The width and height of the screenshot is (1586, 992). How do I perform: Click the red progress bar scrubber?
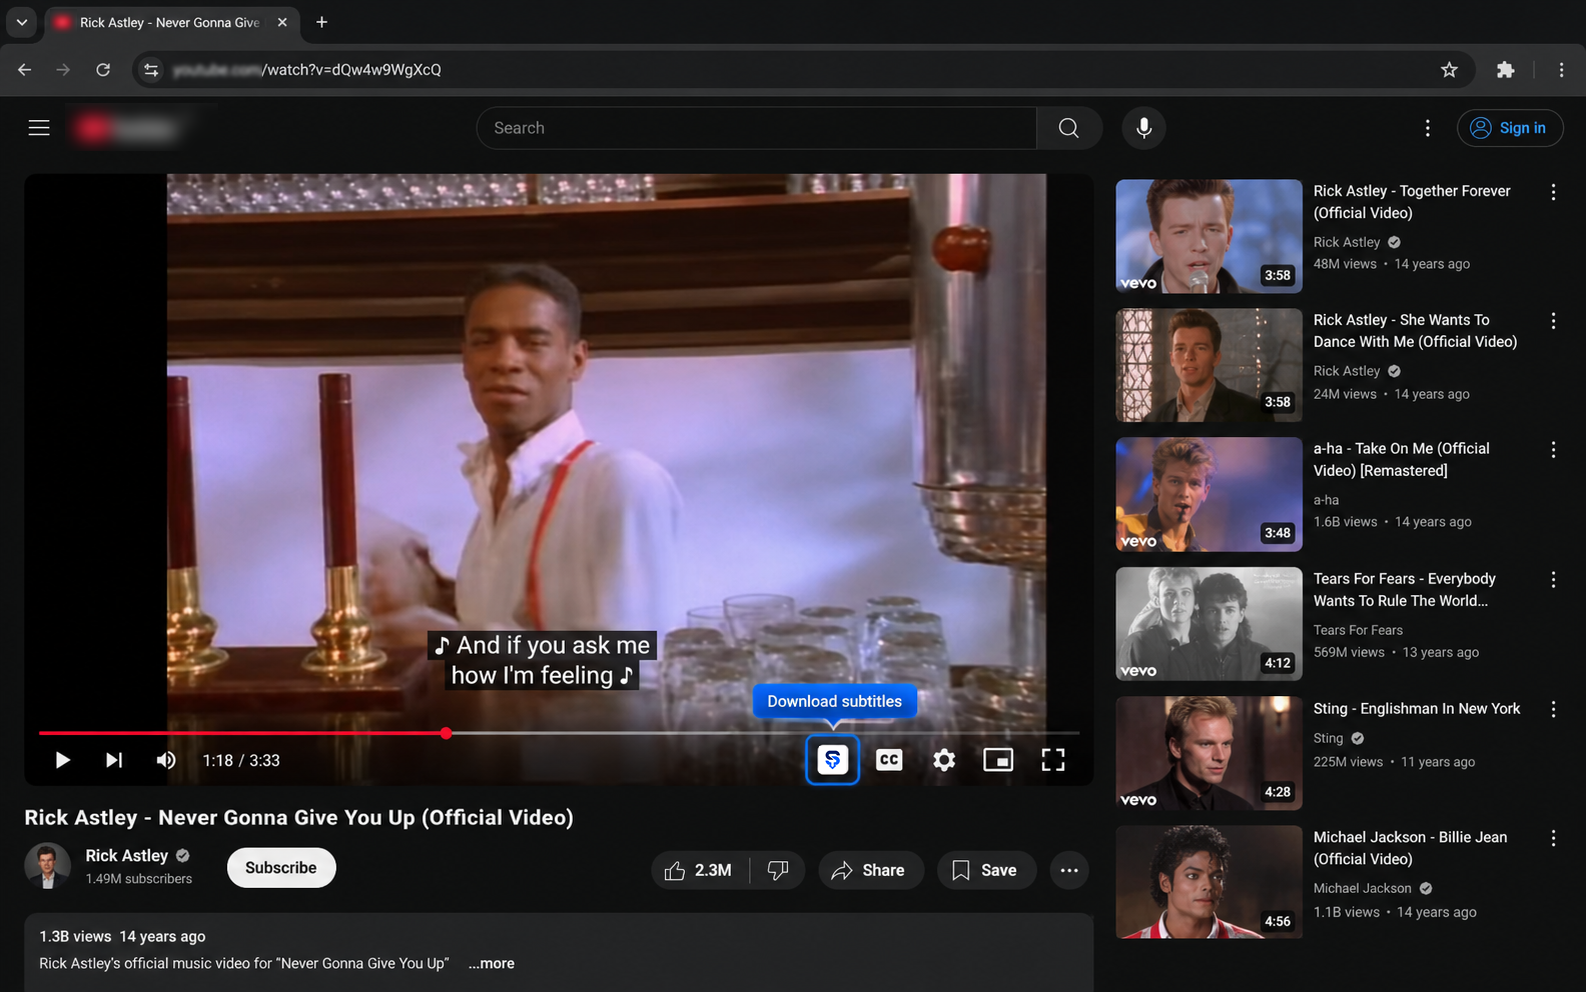coord(446,733)
